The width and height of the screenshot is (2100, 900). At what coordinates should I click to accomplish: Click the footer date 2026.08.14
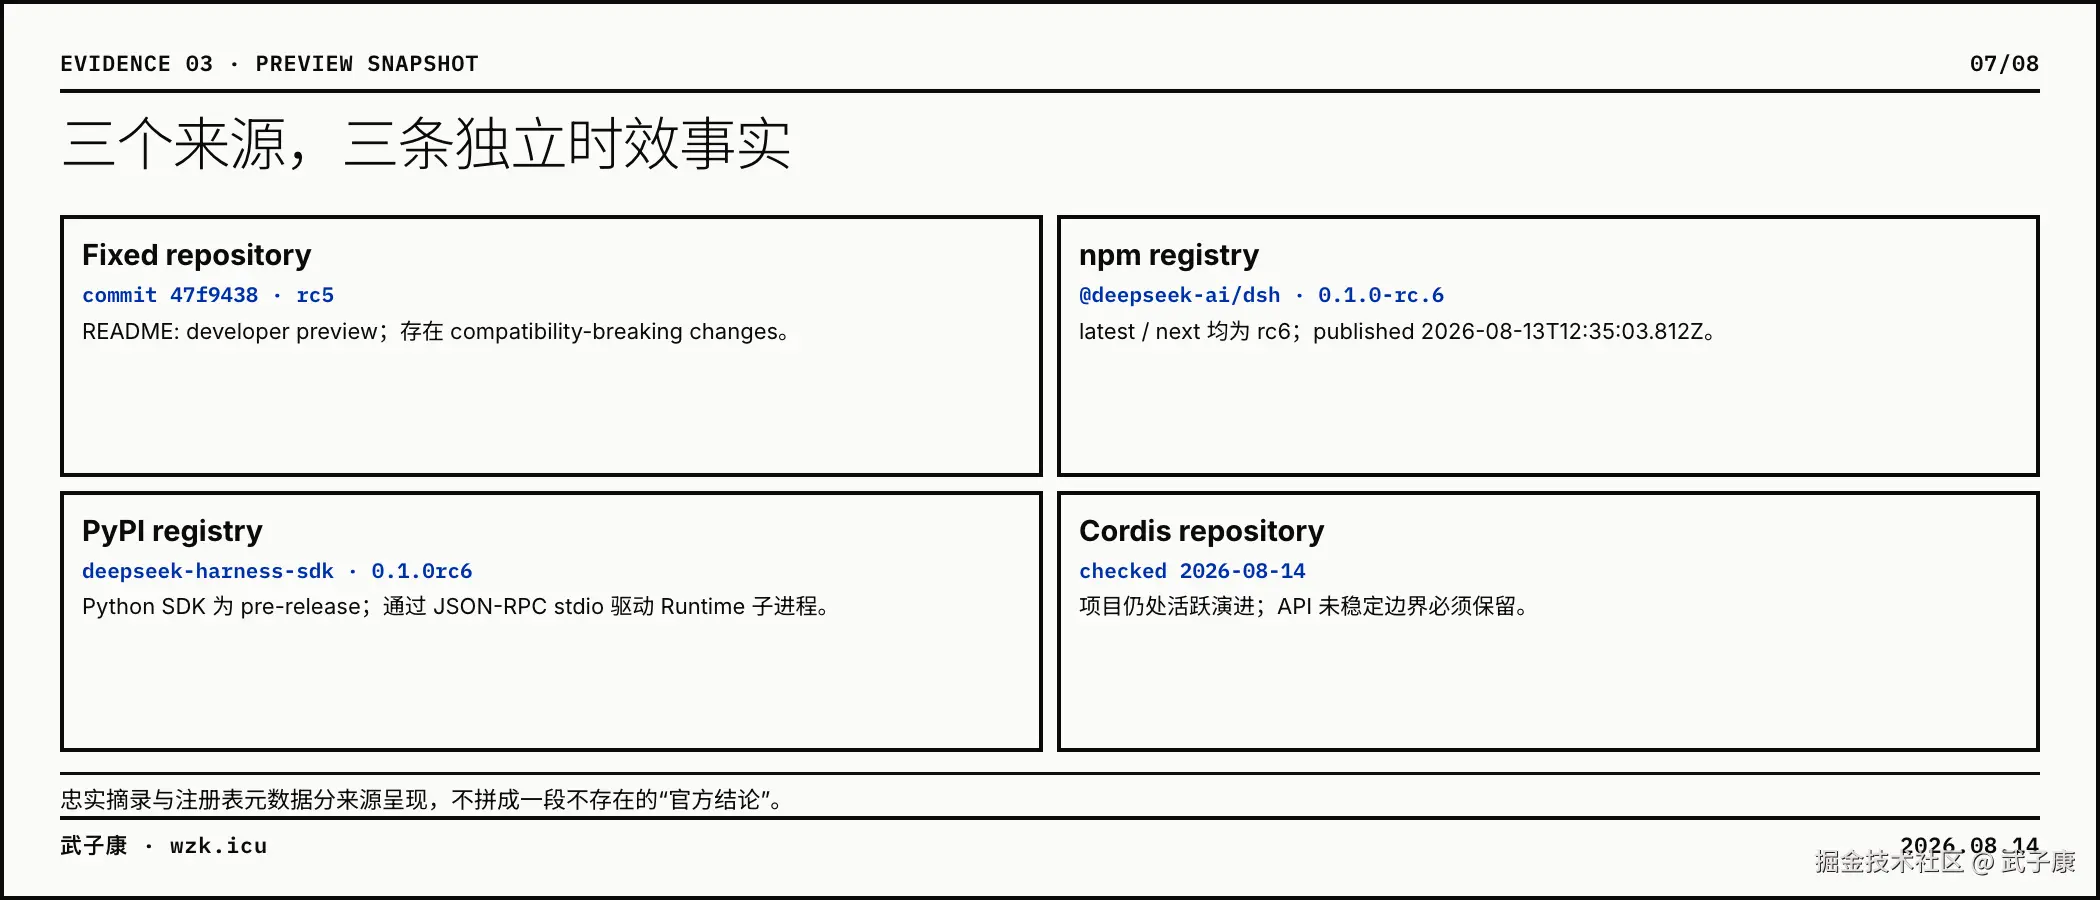pyautogui.click(x=1969, y=846)
